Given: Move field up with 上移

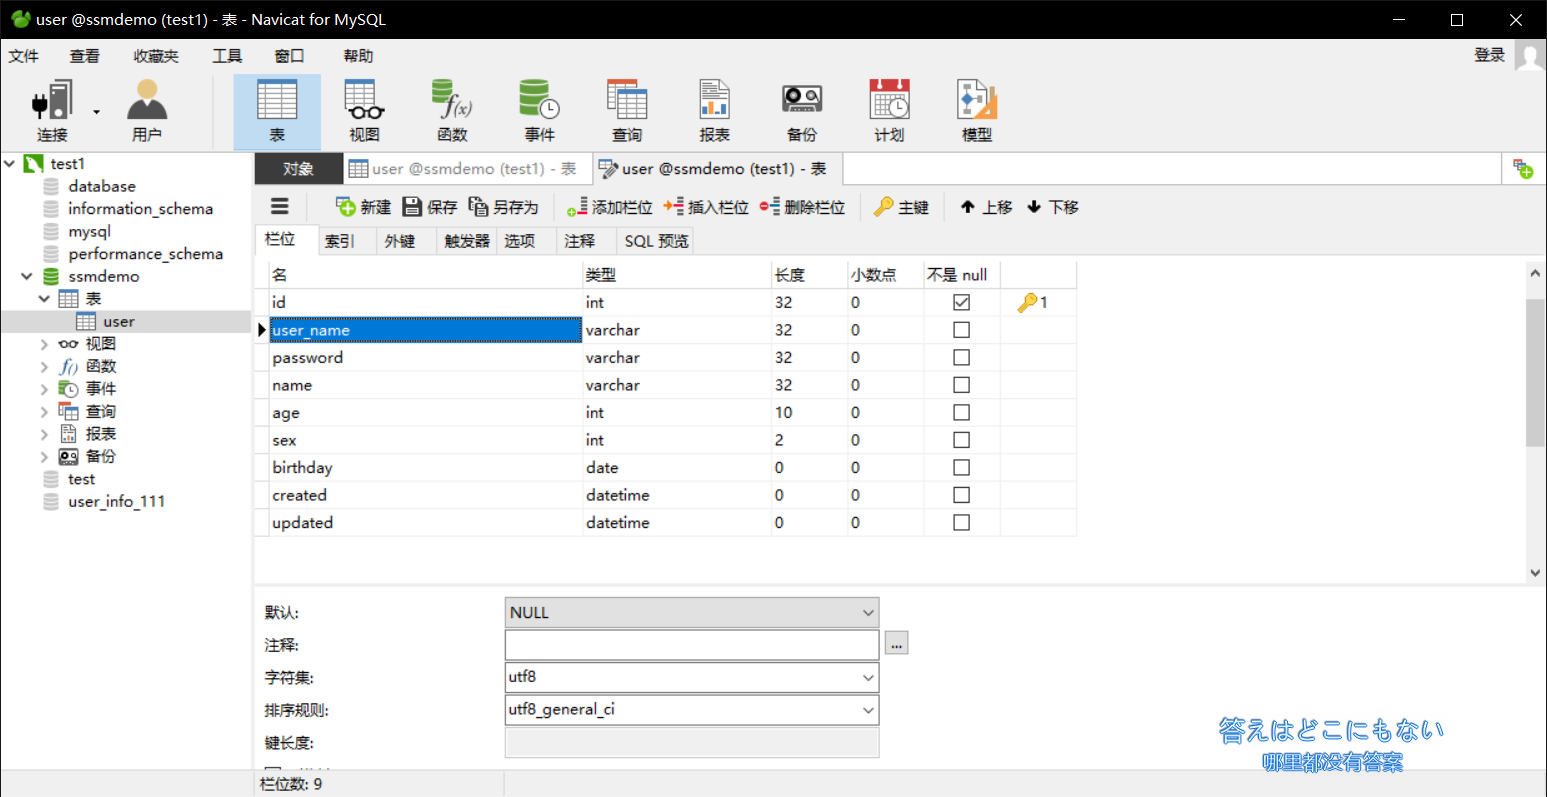Looking at the screenshot, I should 986,207.
